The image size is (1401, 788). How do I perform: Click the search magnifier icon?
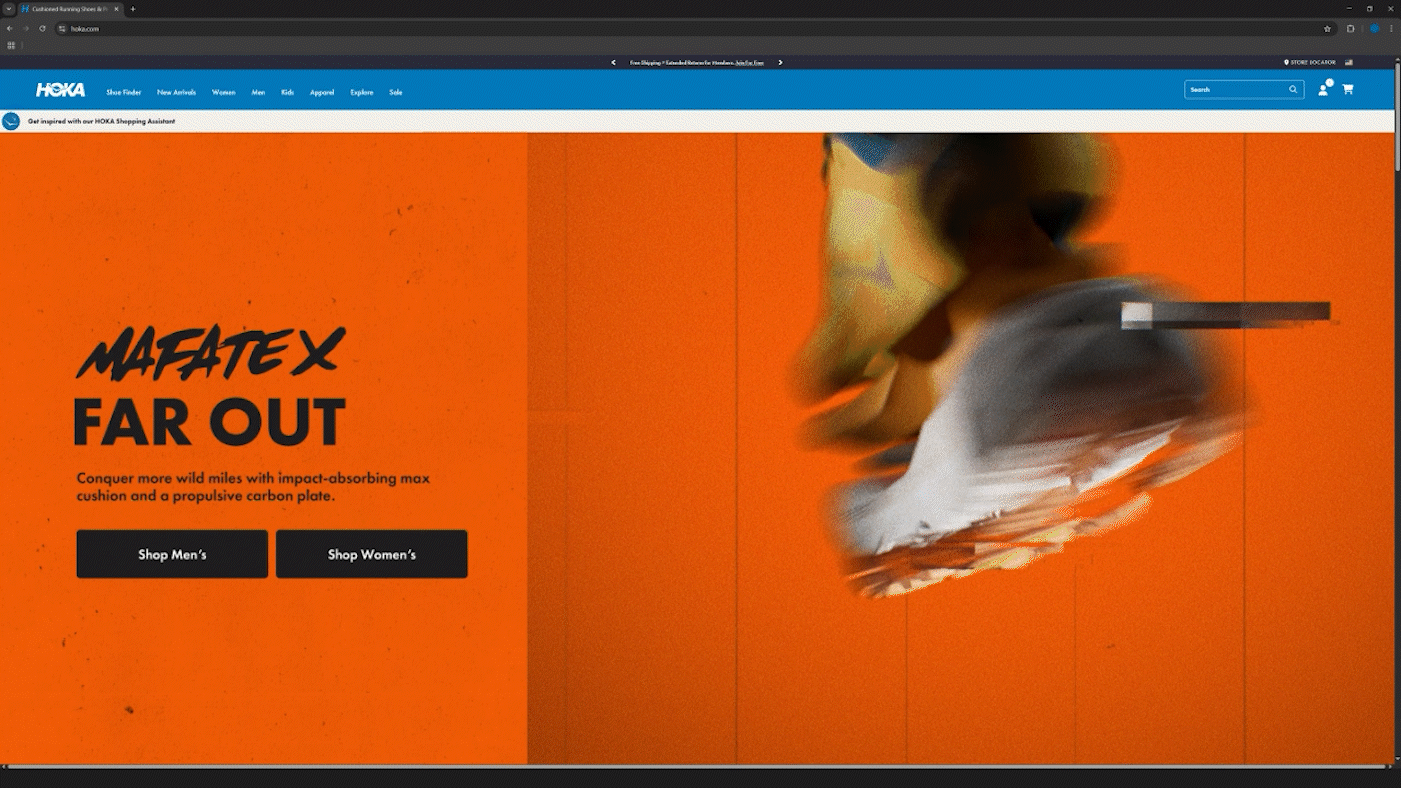[x=1293, y=89]
